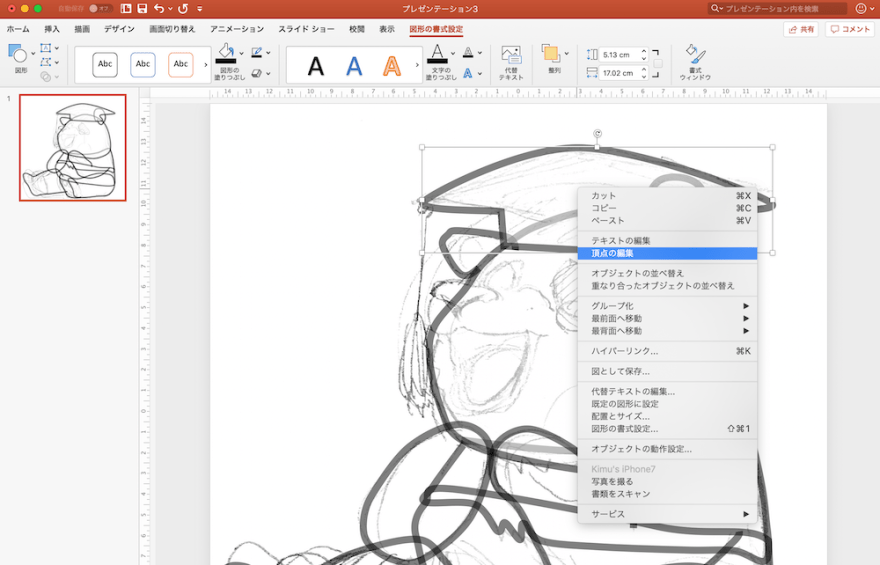This screenshot has height=565, width=880.
Task: Open the Alt Text (代替テキスト) tool
Action: point(511,62)
